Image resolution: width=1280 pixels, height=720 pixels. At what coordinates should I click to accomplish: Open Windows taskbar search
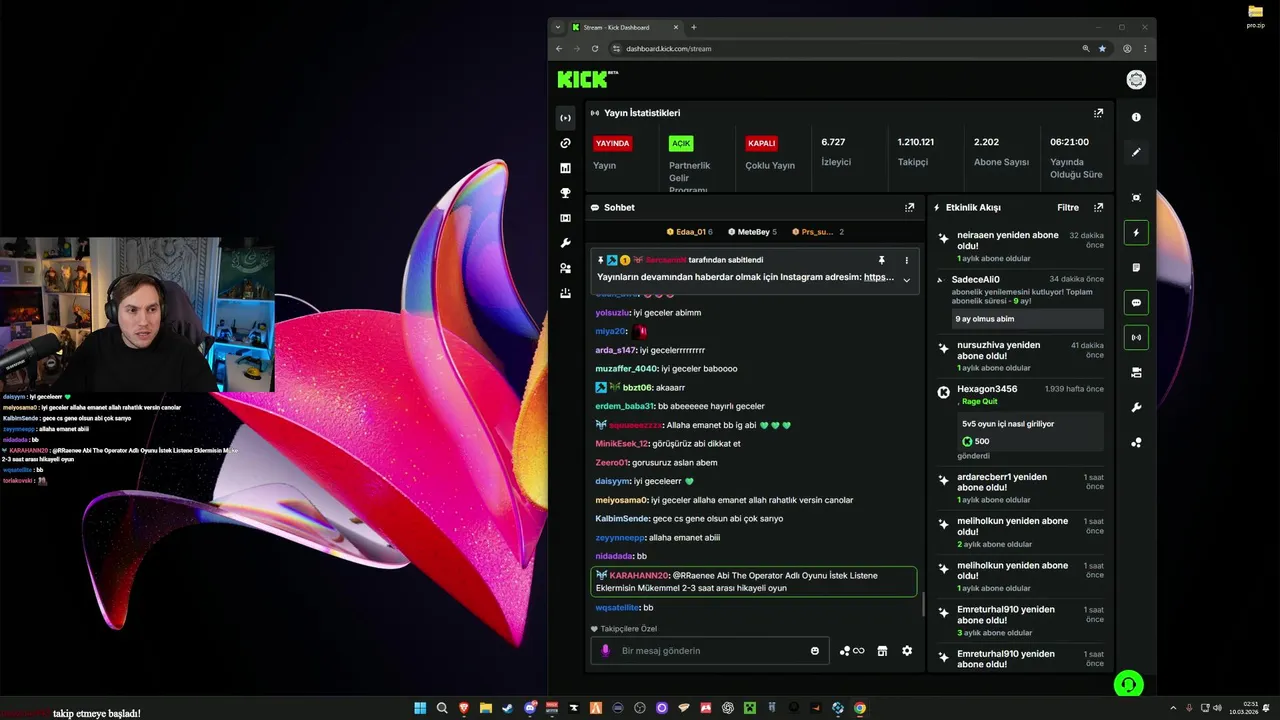(442, 708)
